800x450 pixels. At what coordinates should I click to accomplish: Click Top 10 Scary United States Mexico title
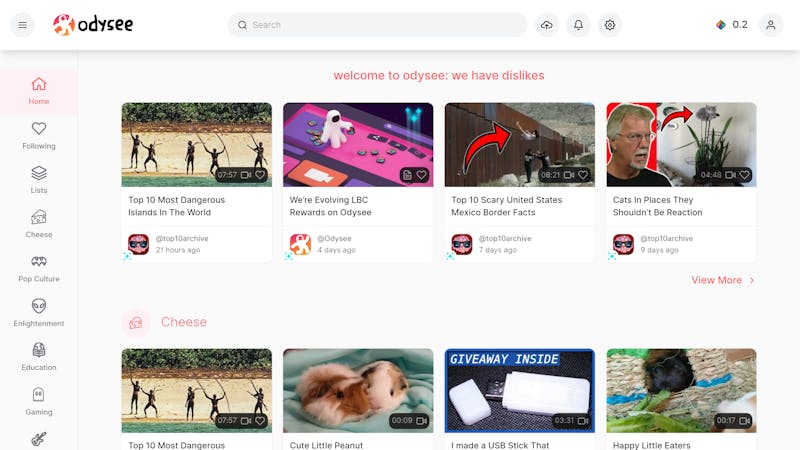507,206
